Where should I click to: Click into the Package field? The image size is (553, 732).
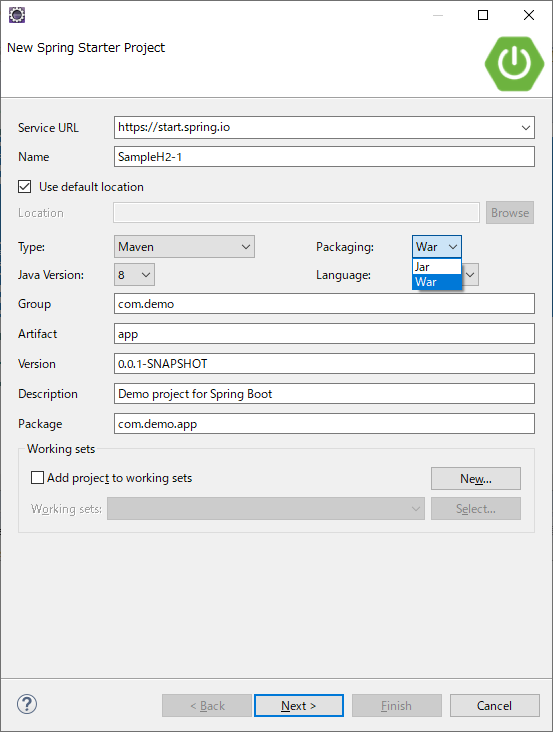[324, 423]
